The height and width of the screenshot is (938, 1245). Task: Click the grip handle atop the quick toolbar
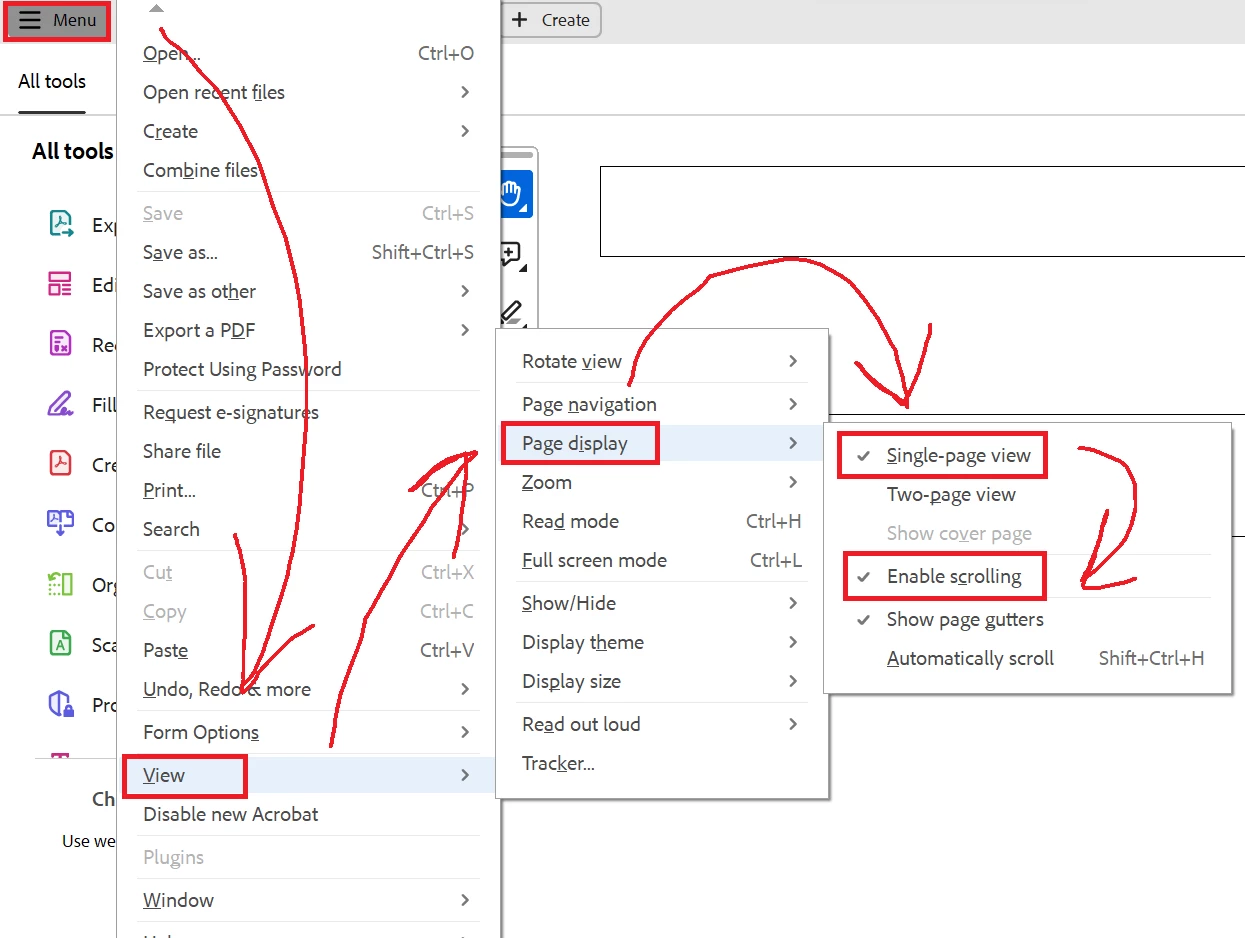(516, 156)
